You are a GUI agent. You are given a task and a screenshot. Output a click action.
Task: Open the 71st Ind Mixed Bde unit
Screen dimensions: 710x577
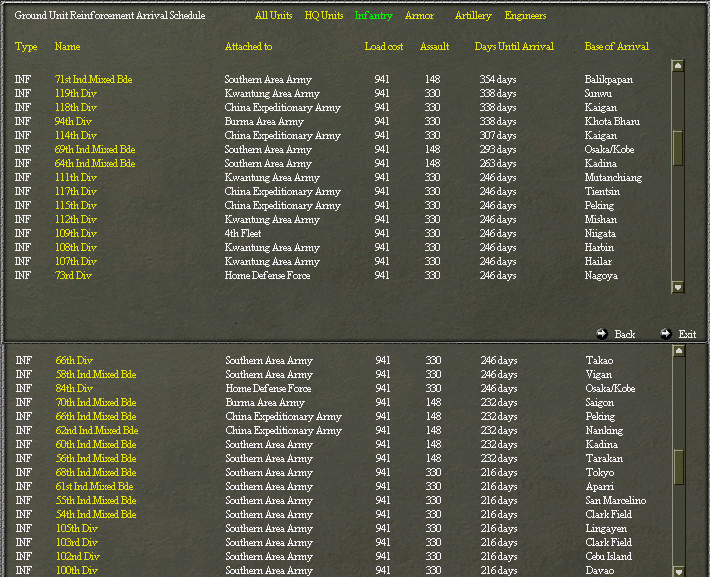[93, 79]
